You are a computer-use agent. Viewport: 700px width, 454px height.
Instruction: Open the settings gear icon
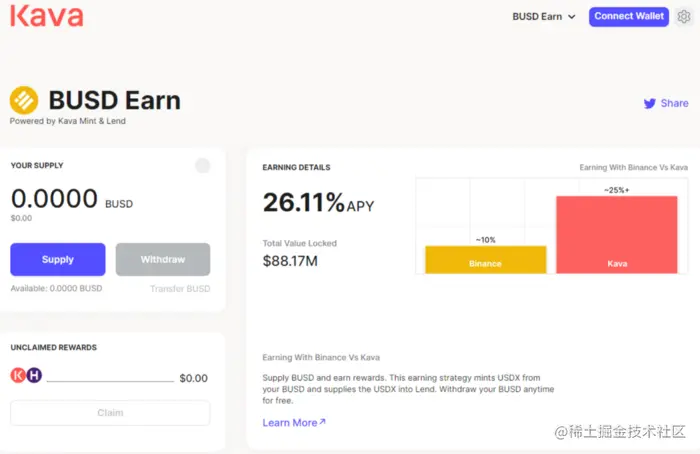point(684,17)
